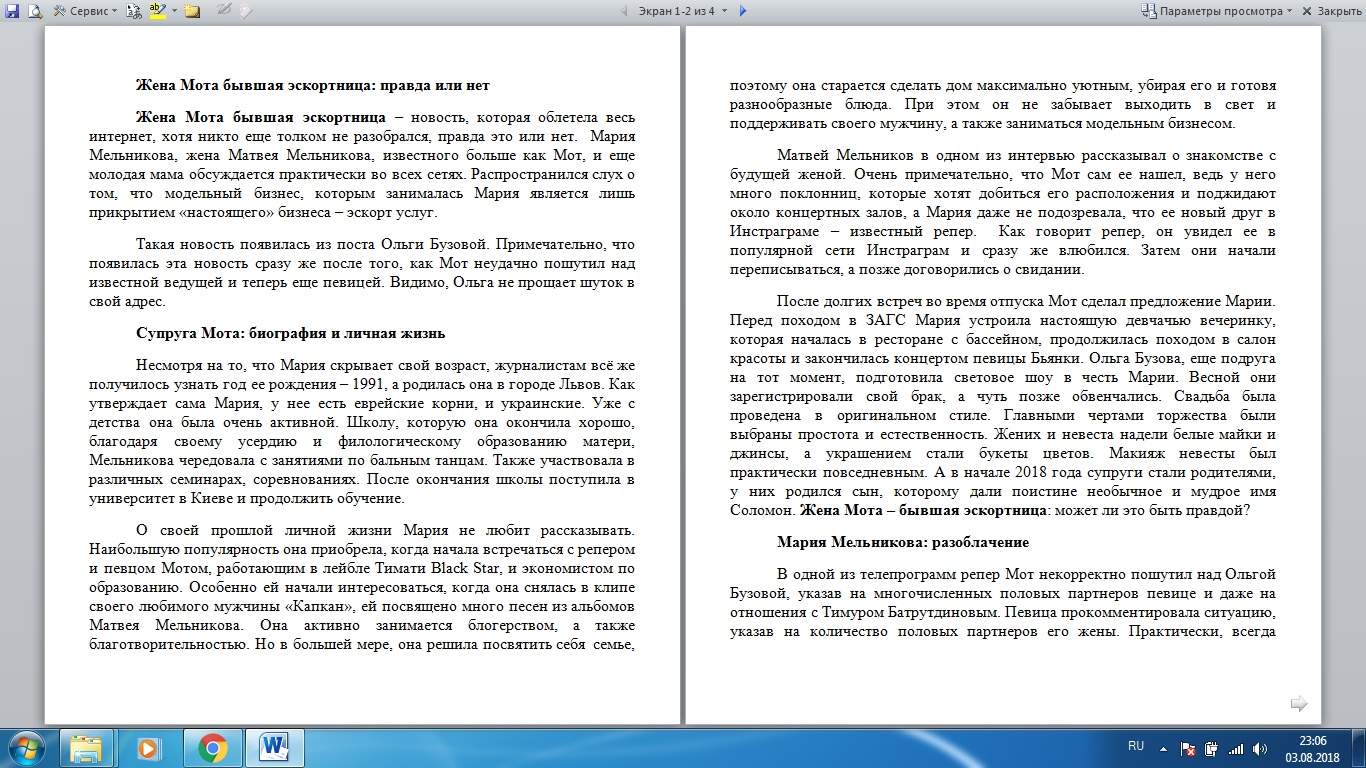The width and height of the screenshot is (1366, 768).
Task: Open the Экран 1-2 из 4 page dropdown
Action: coord(685,11)
